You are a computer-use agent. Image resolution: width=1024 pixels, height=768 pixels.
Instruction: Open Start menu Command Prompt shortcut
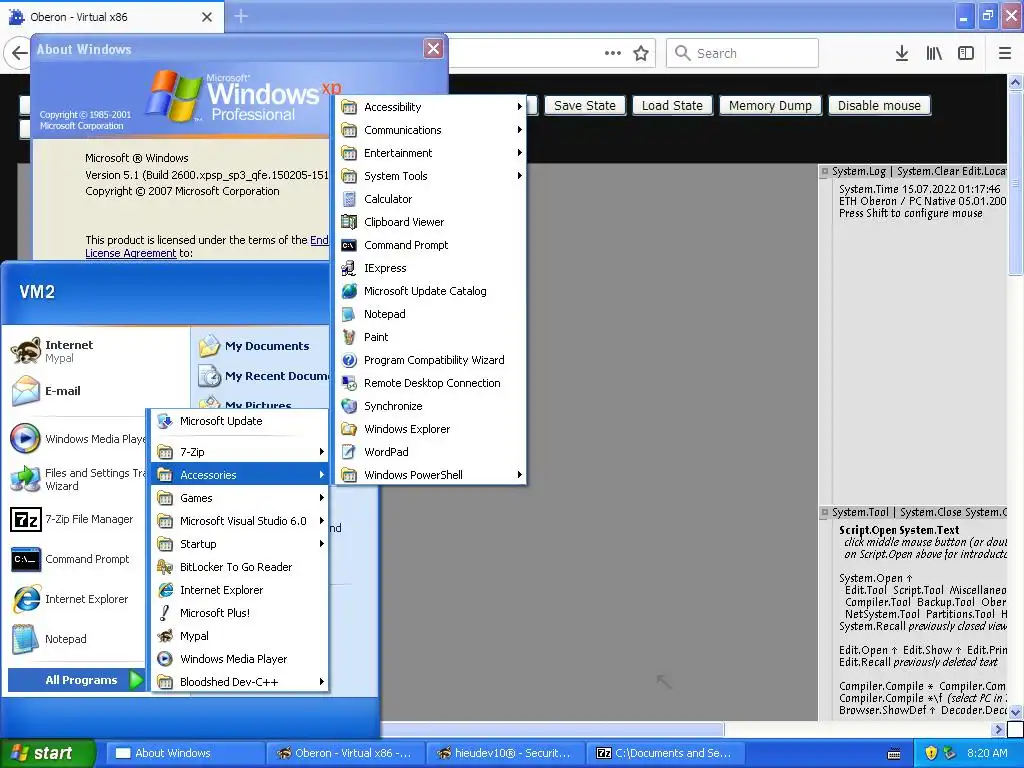[71, 559]
